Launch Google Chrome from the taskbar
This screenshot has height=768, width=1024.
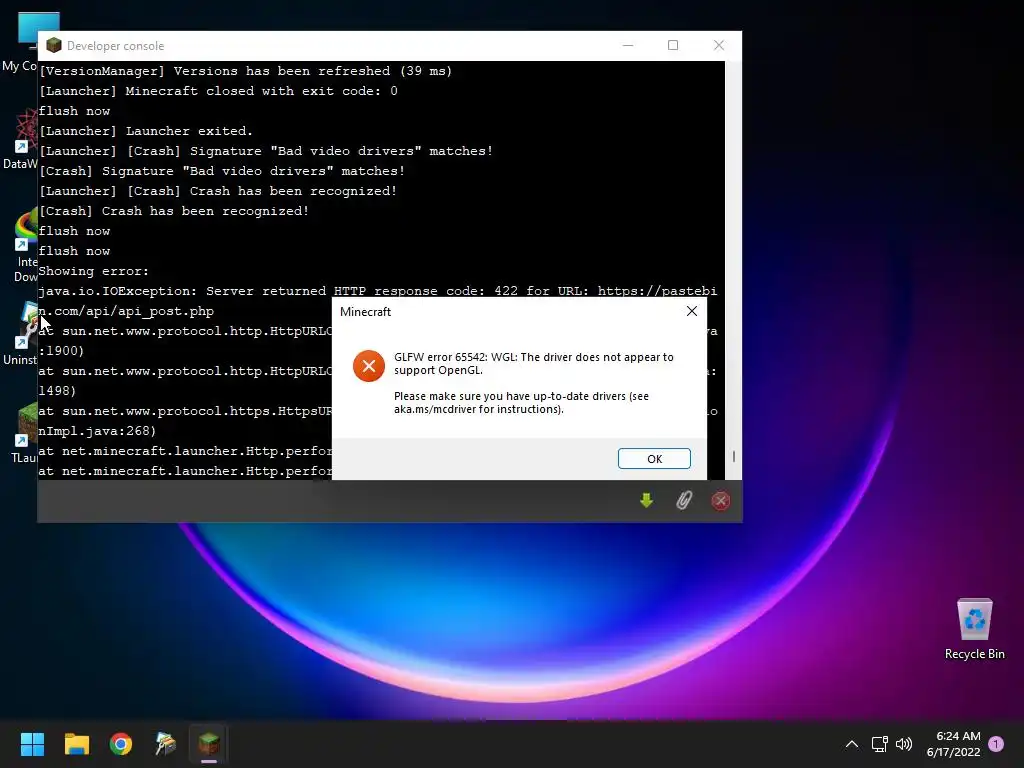pyautogui.click(x=121, y=744)
